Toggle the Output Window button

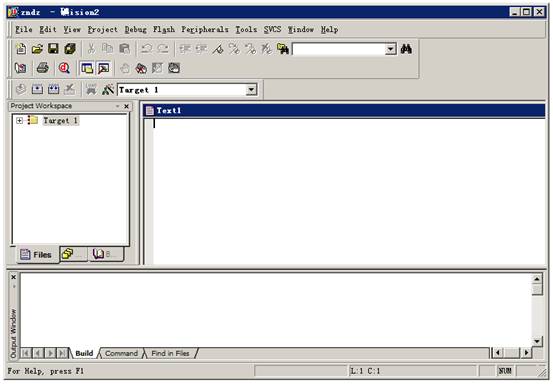(103, 68)
